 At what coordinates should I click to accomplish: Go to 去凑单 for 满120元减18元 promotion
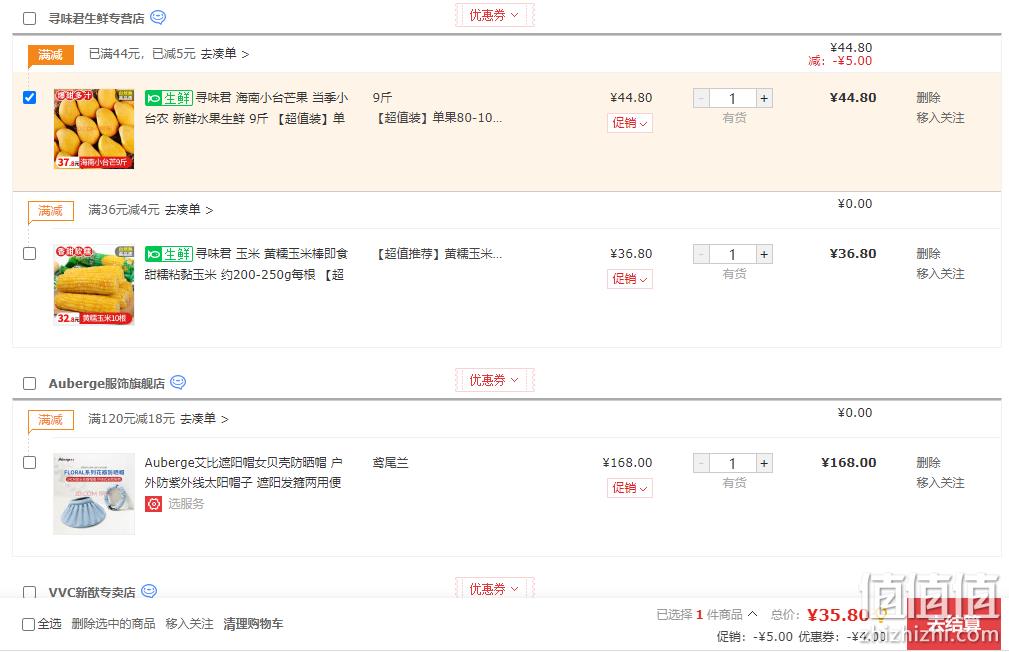click(x=204, y=419)
